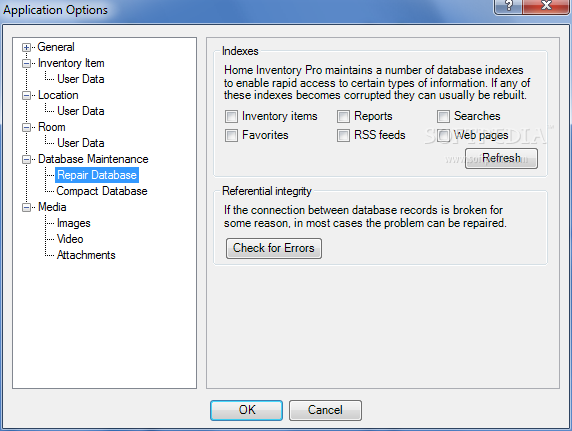Click the Check for Errors button
The height and width of the screenshot is (431, 572).
(274, 248)
